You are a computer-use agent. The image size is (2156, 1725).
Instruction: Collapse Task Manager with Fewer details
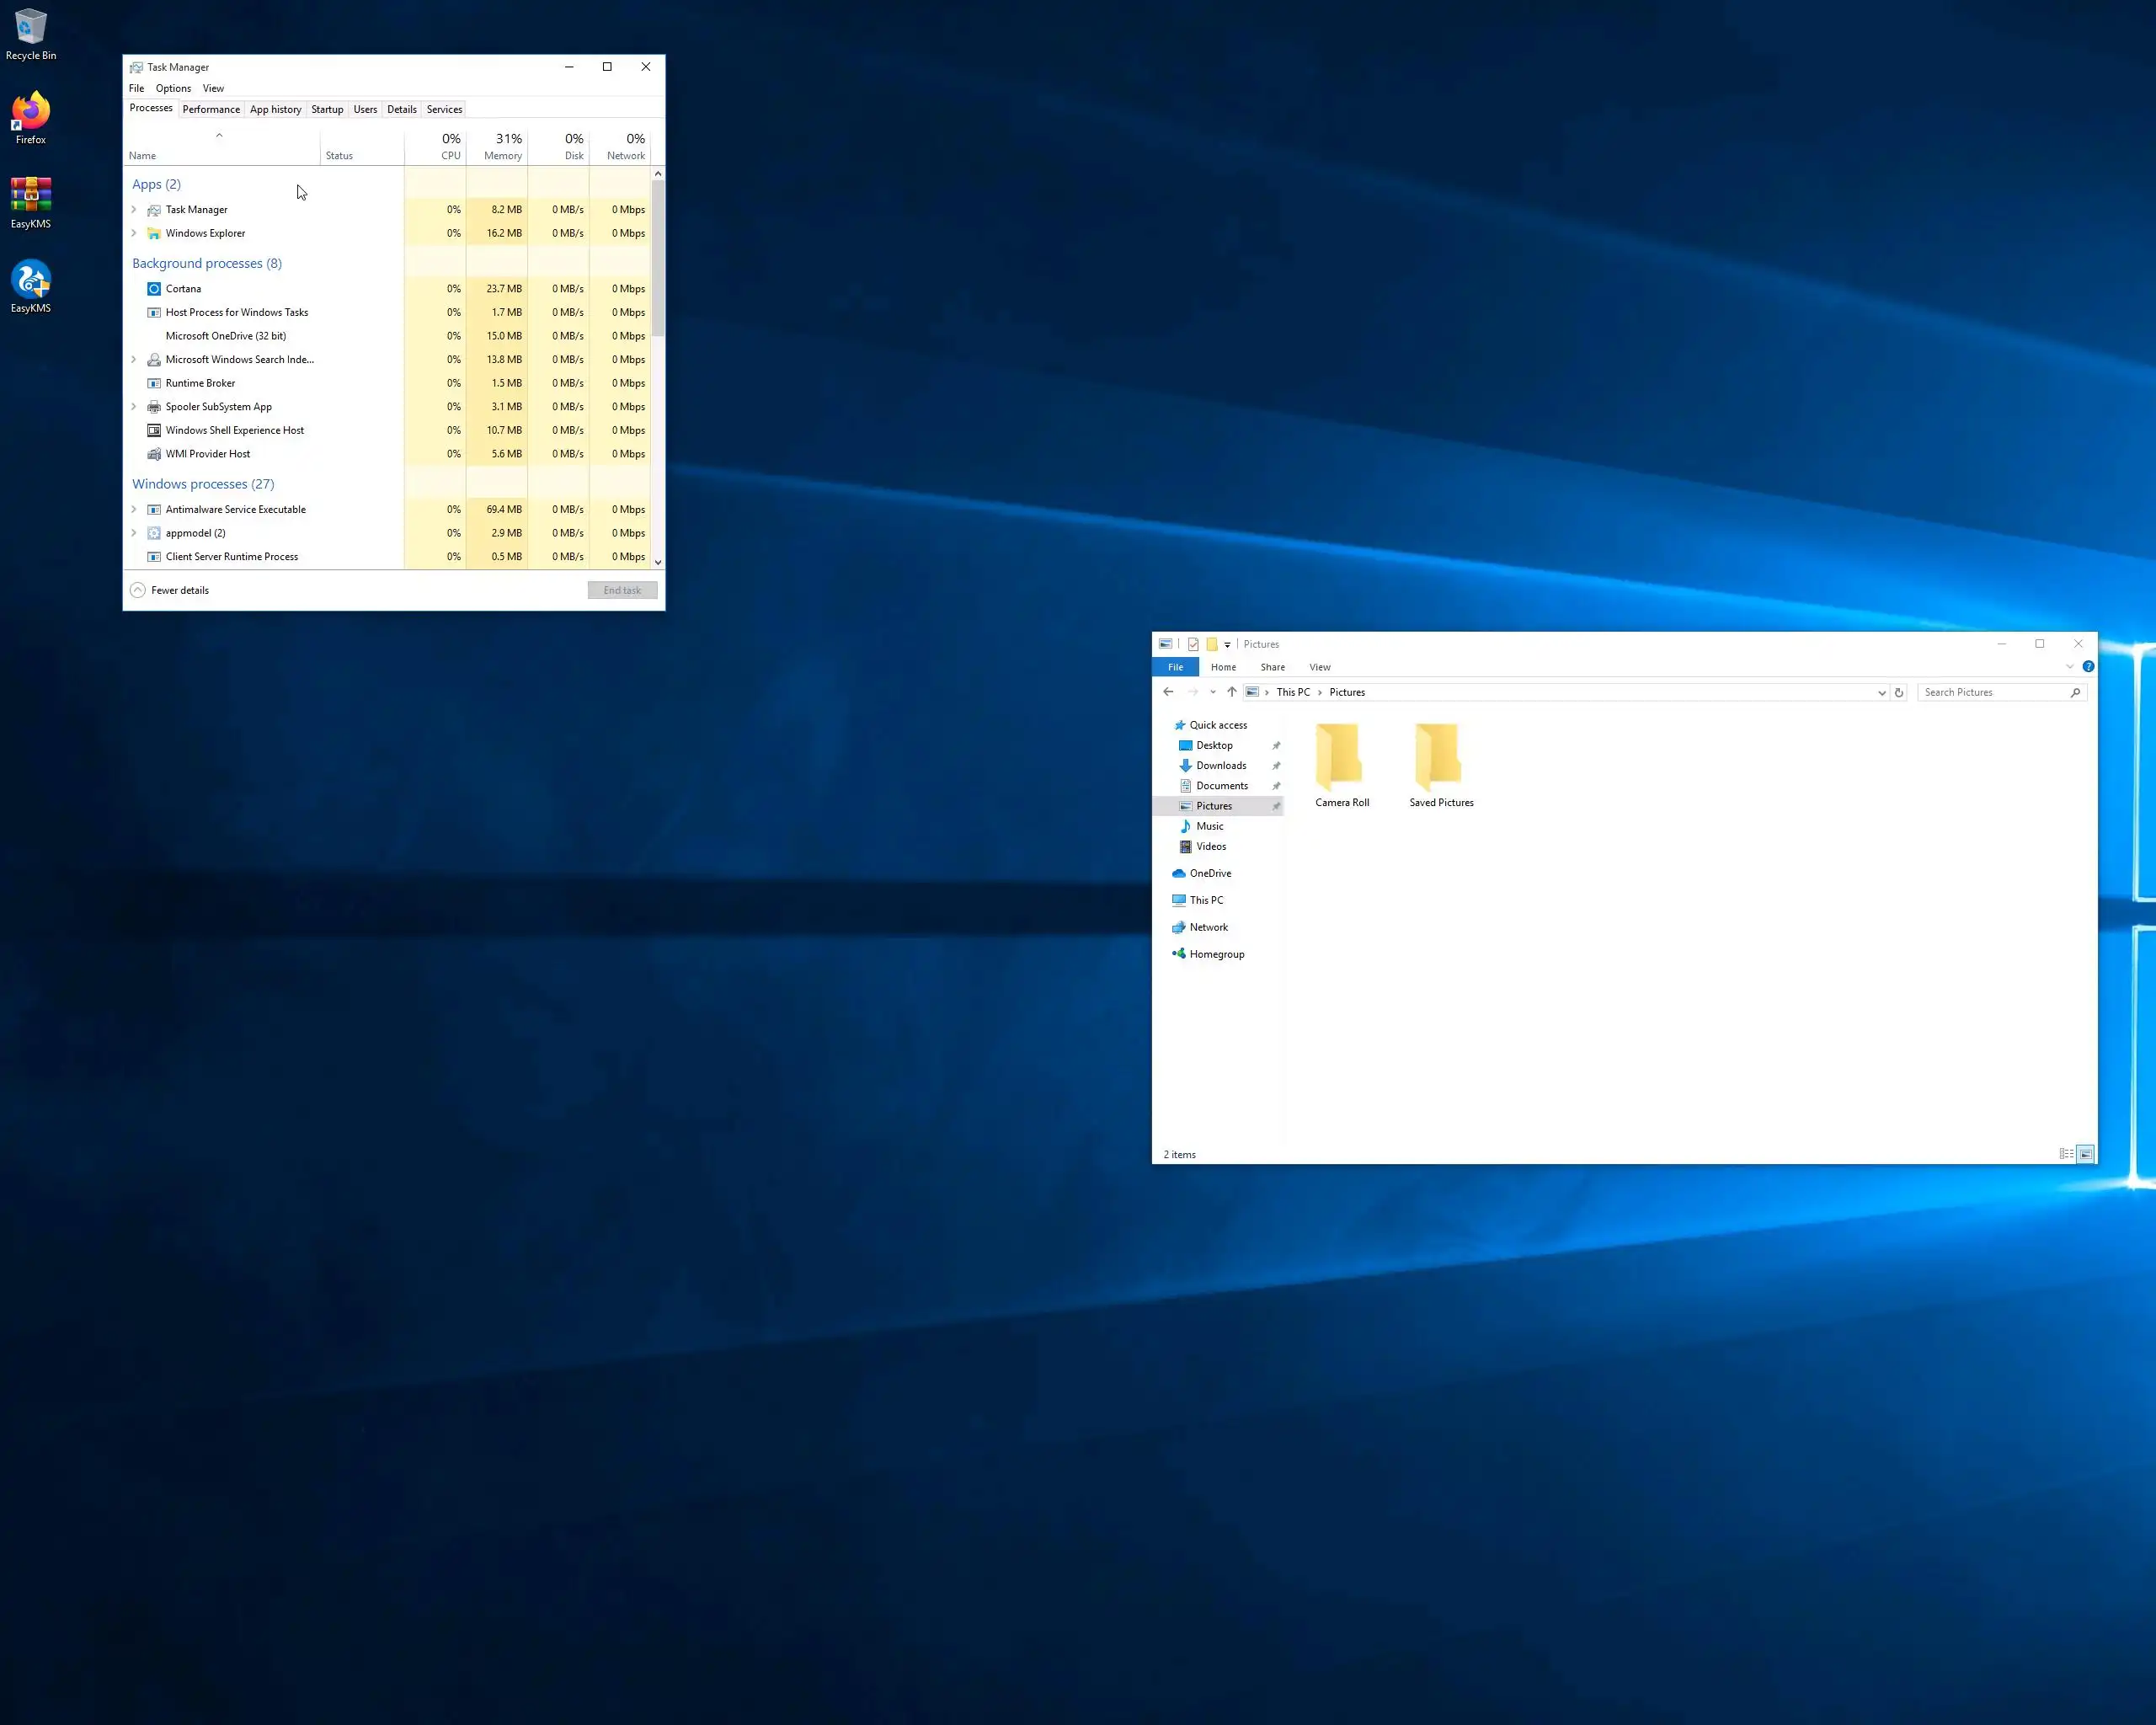click(170, 590)
